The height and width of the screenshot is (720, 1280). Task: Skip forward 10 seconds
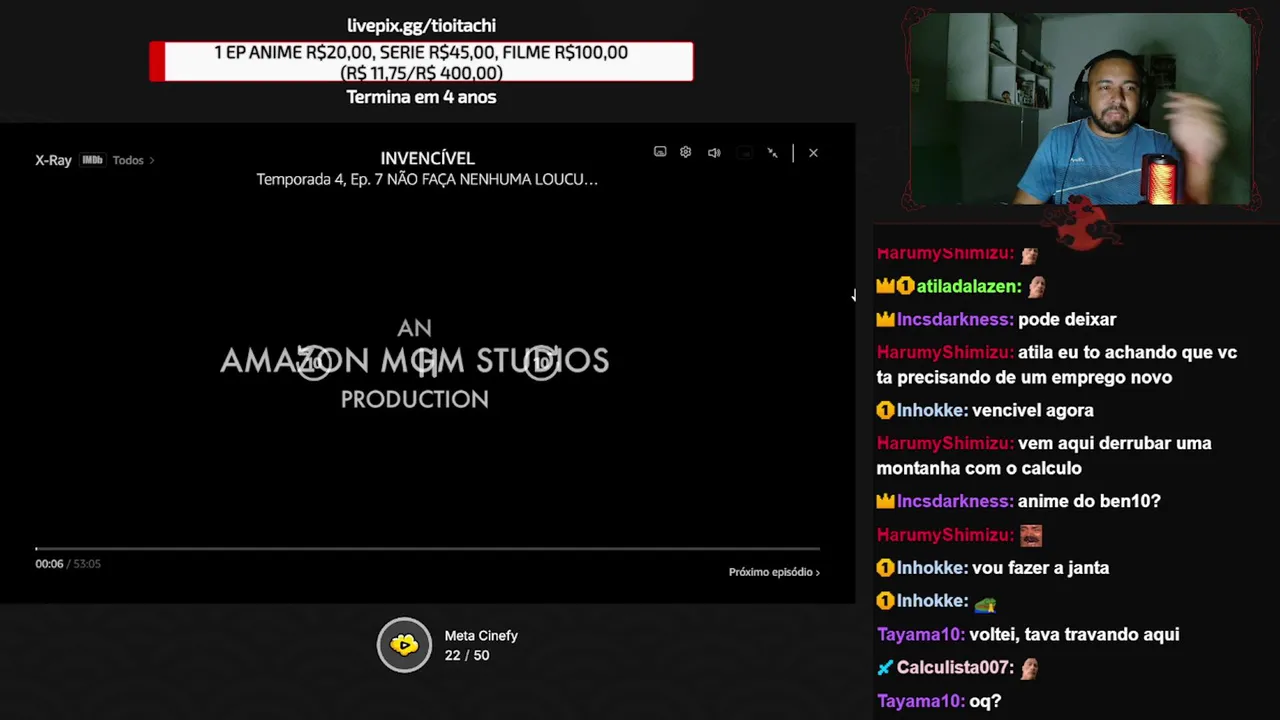542,362
